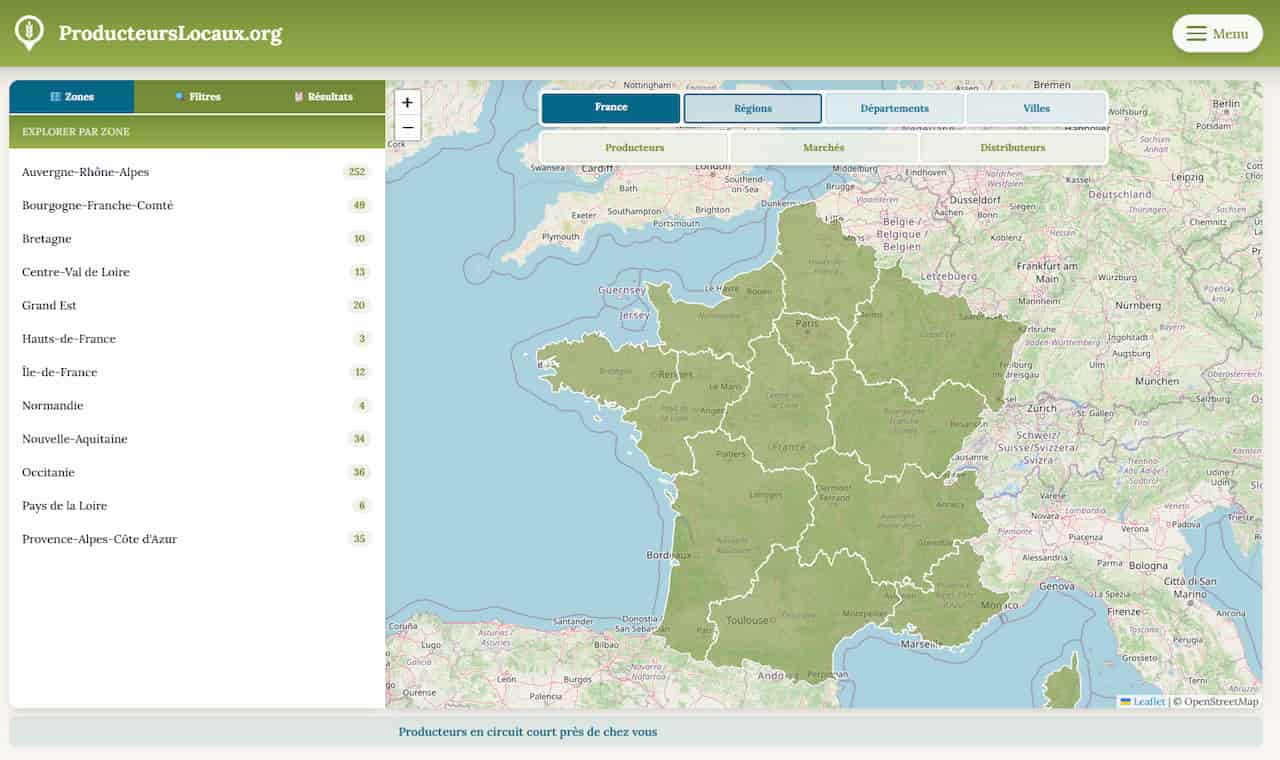Image resolution: width=1280 pixels, height=760 pixels.
Task: Open Normandie zone entry
Action: [x=197, y=405]
